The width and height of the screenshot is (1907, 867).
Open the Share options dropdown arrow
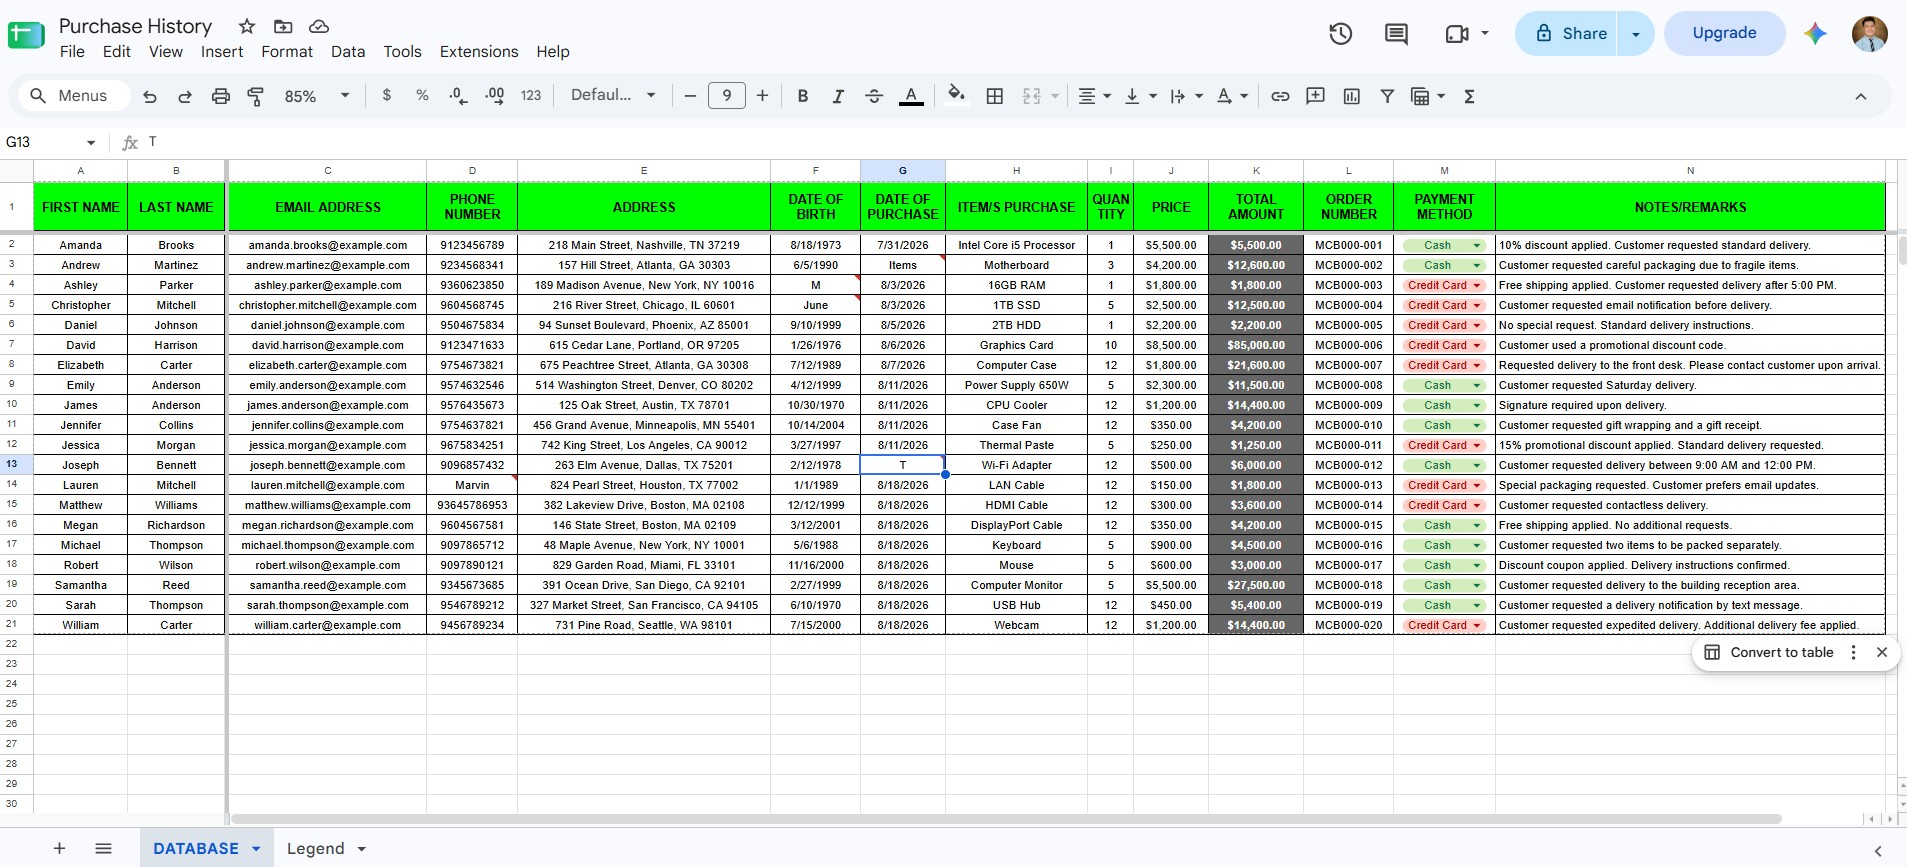1636,34
